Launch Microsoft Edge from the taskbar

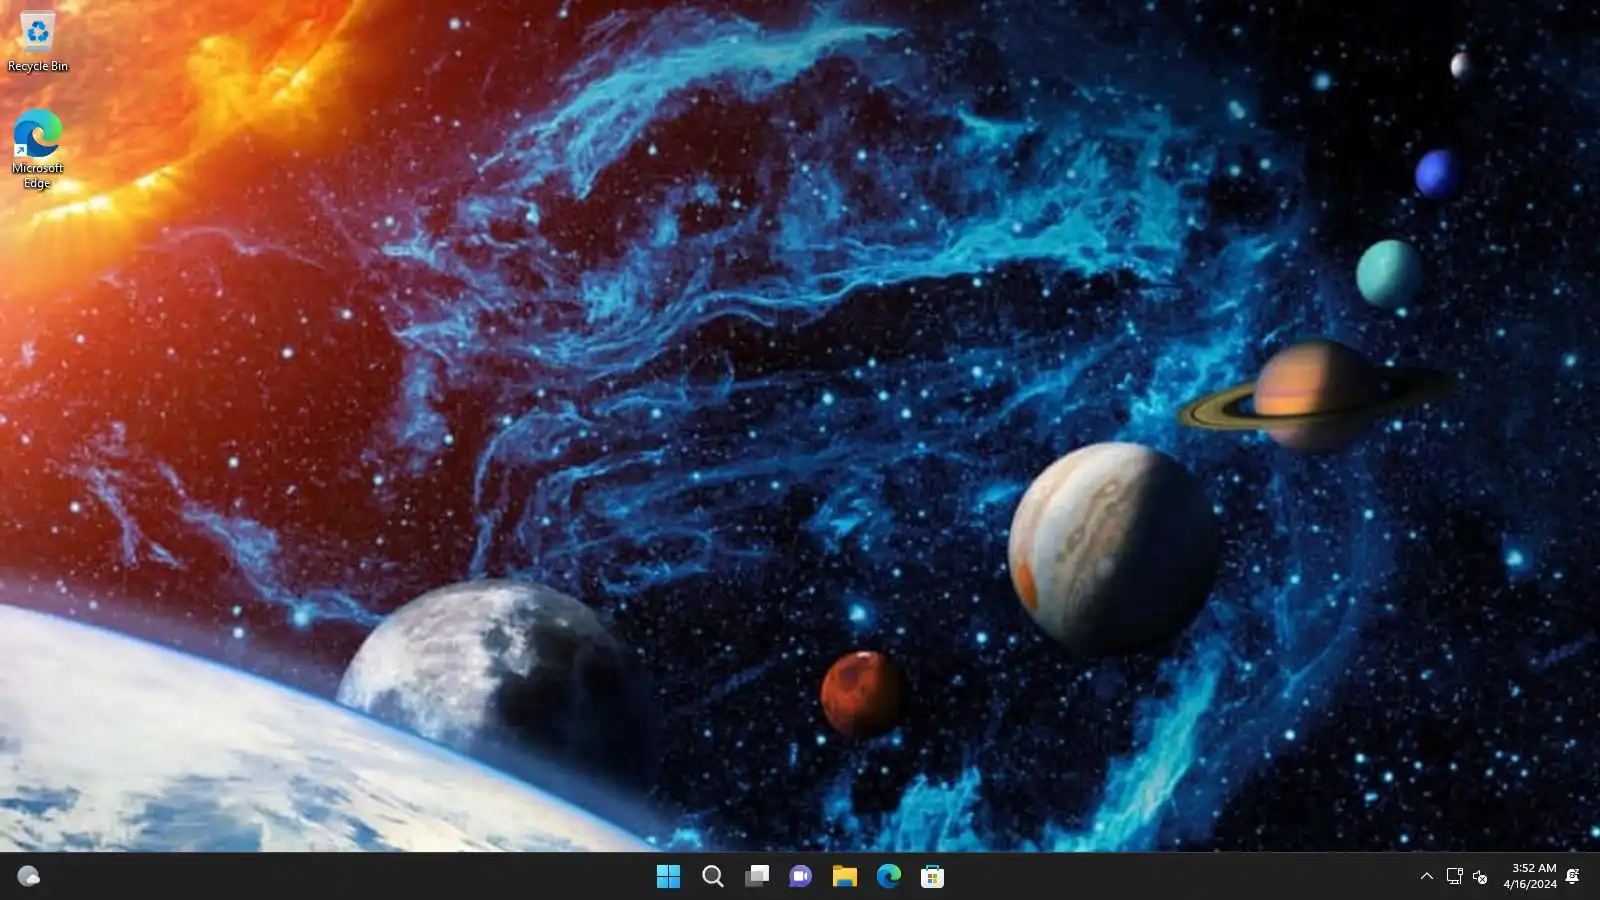point(888,877)
